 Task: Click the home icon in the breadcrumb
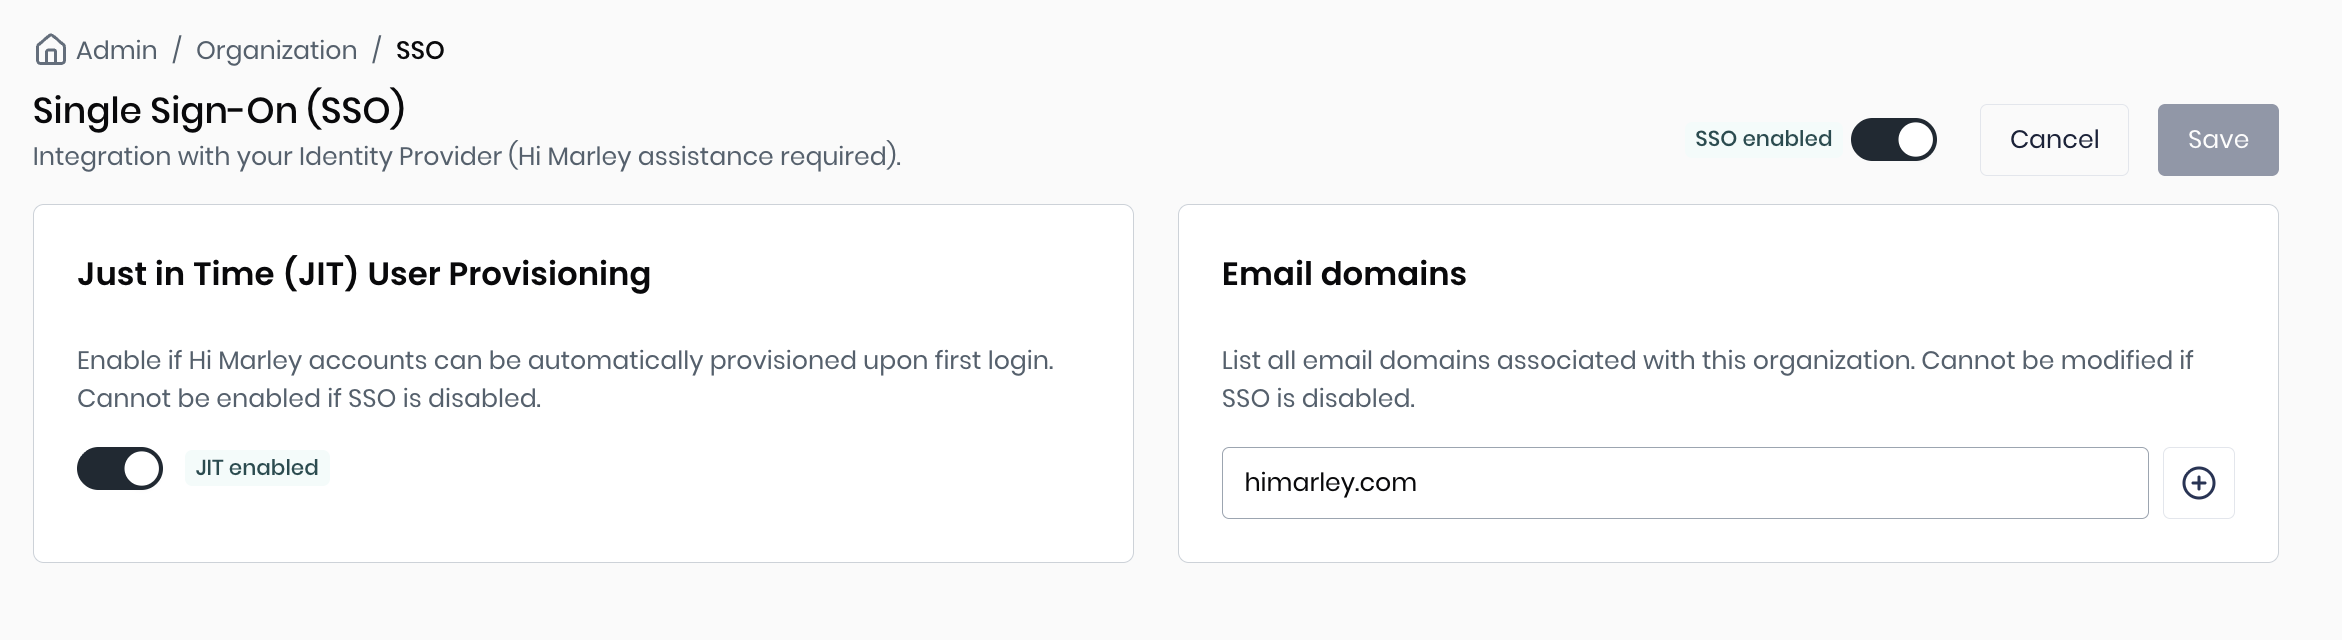coord(50,50)
